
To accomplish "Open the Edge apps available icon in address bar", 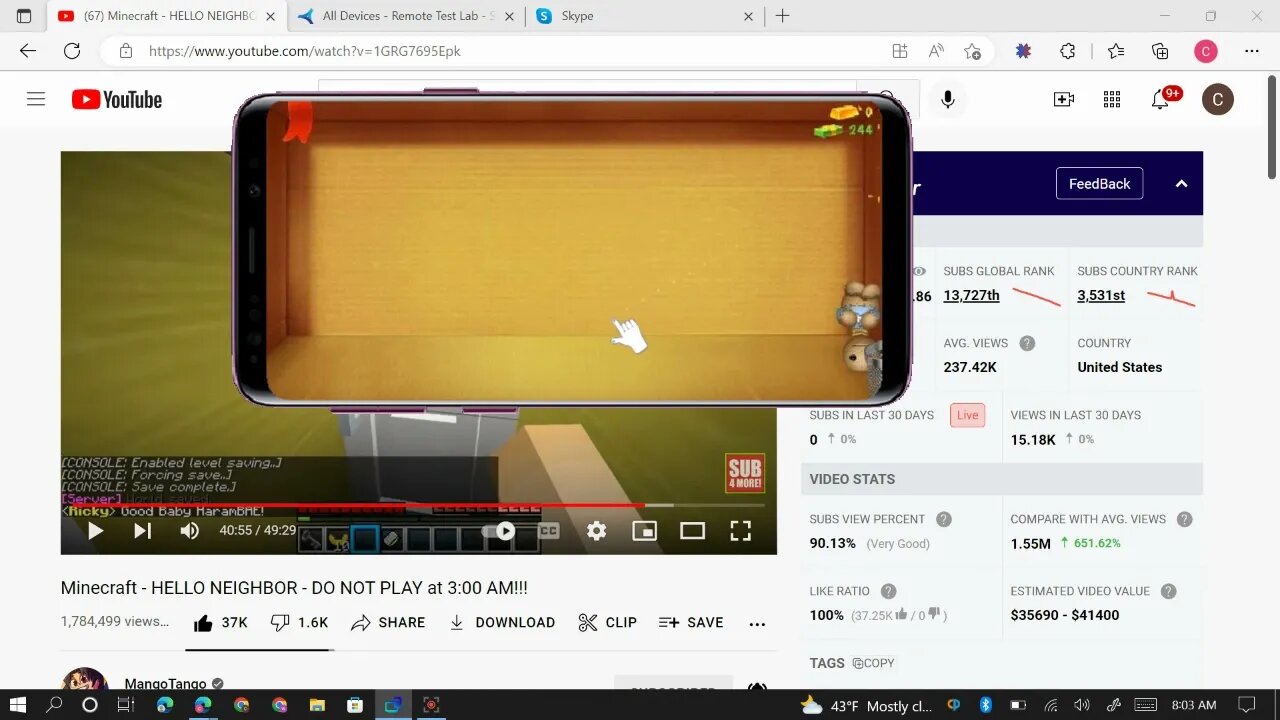I will pyautogui.click(x=900, y=51).
